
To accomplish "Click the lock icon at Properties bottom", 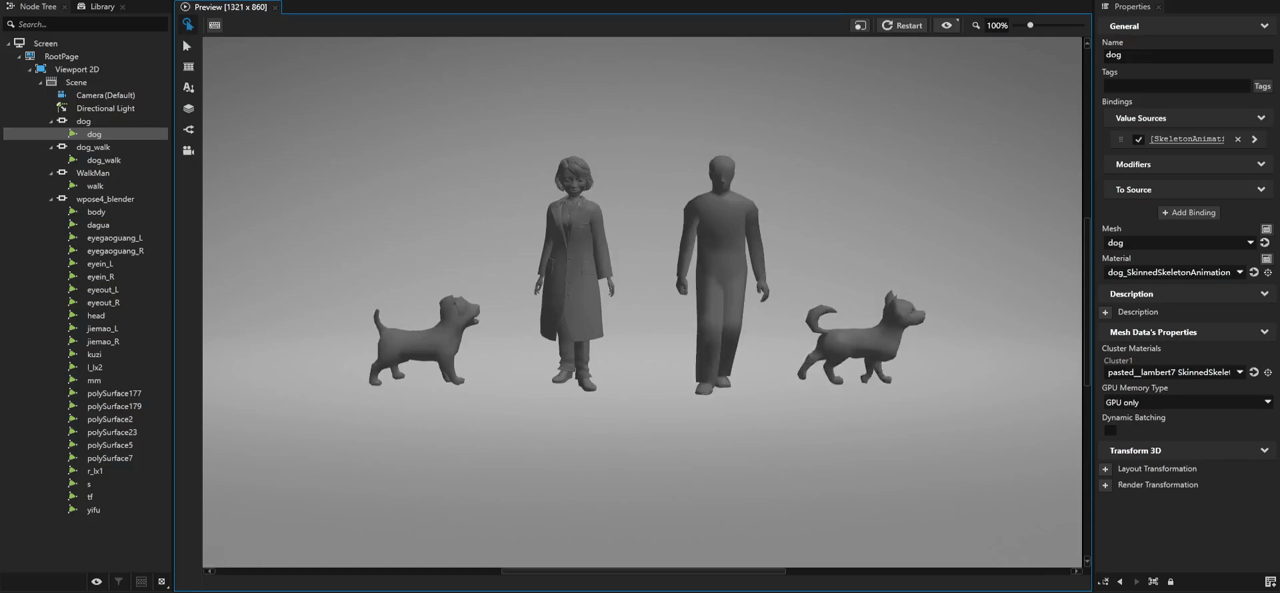I will tap(1170, 581).
